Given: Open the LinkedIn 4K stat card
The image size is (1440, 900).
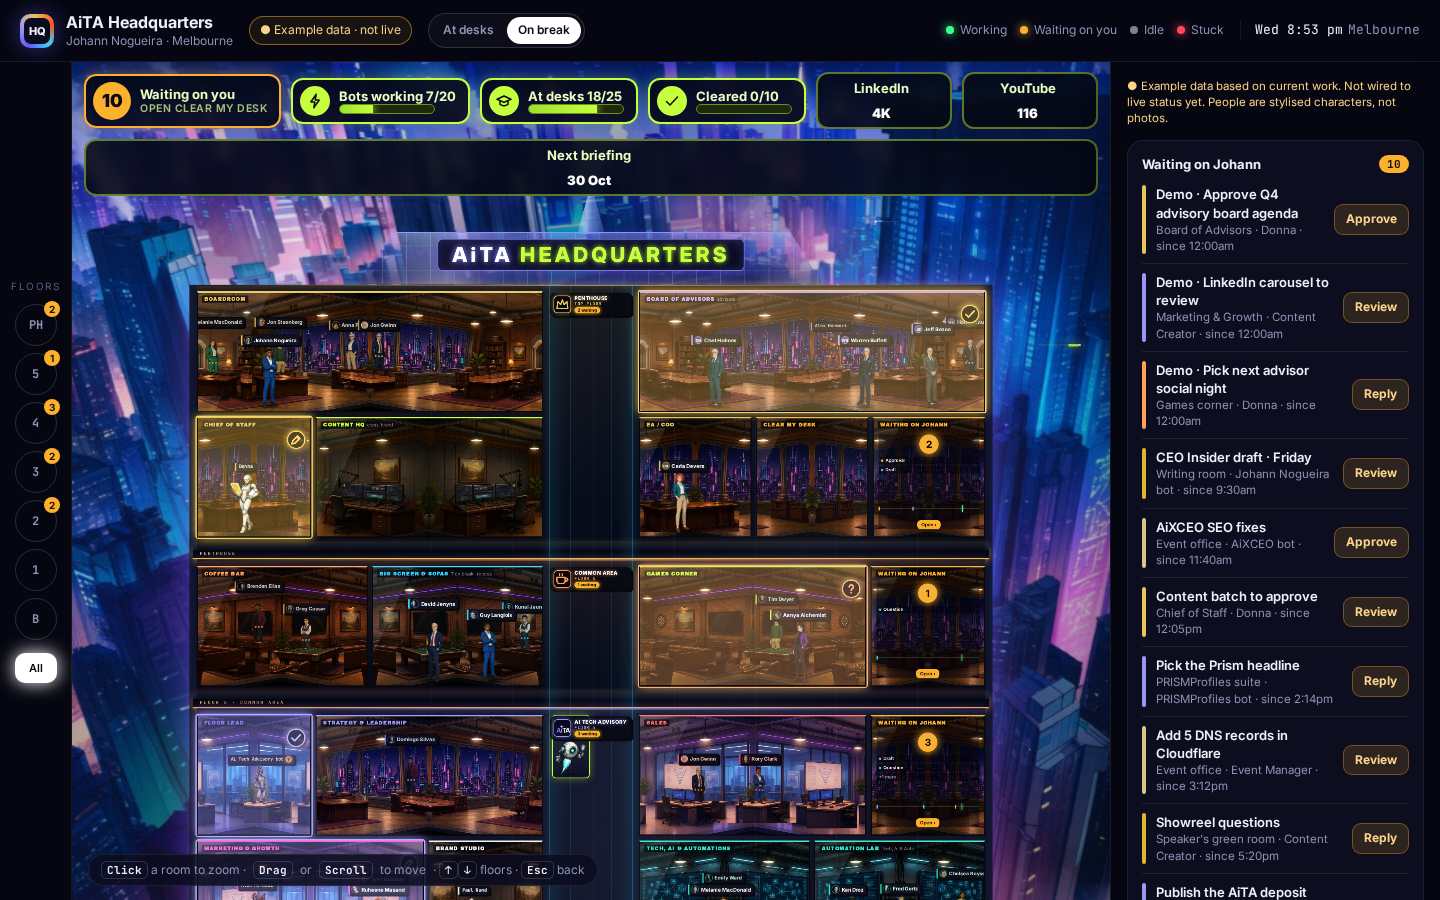Looking at the screenshot, I should click(883, 100).
